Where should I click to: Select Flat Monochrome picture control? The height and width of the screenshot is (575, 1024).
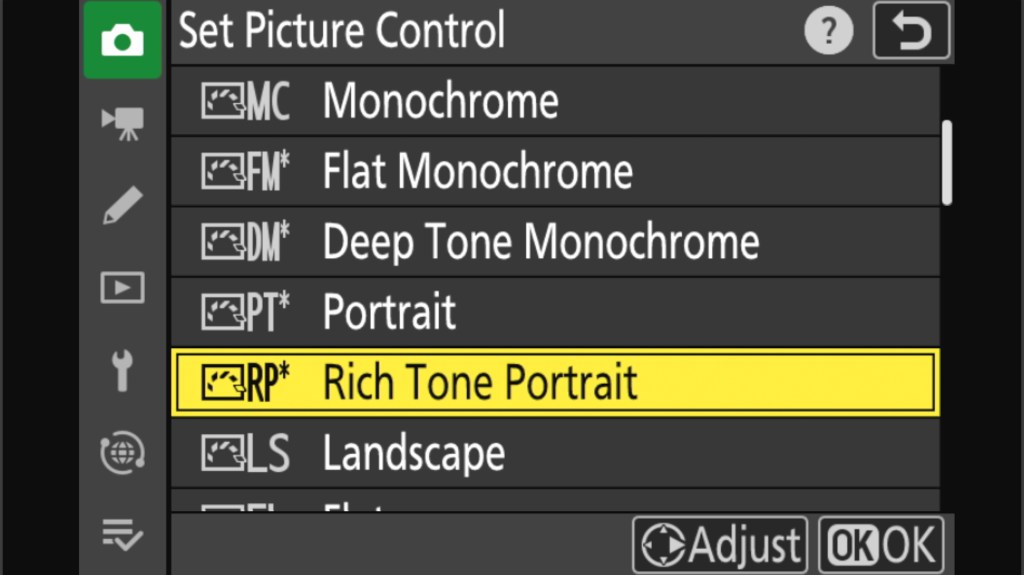click(x=555, y=172)
